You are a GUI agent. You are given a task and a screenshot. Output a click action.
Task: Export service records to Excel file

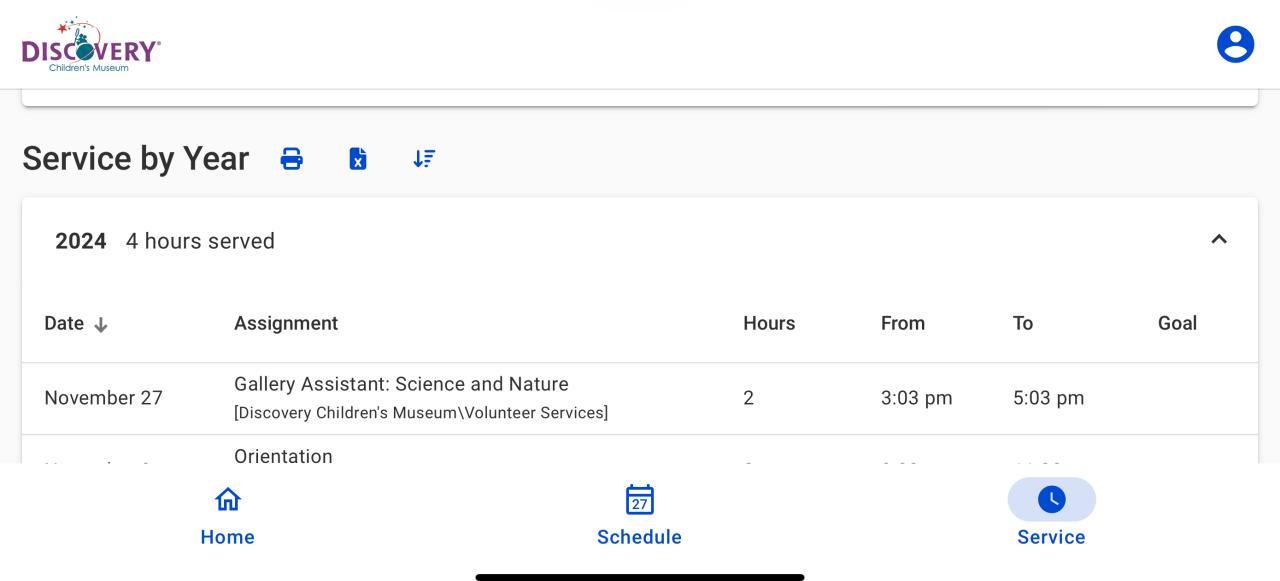pyautogui.click(x=358, y=159)
